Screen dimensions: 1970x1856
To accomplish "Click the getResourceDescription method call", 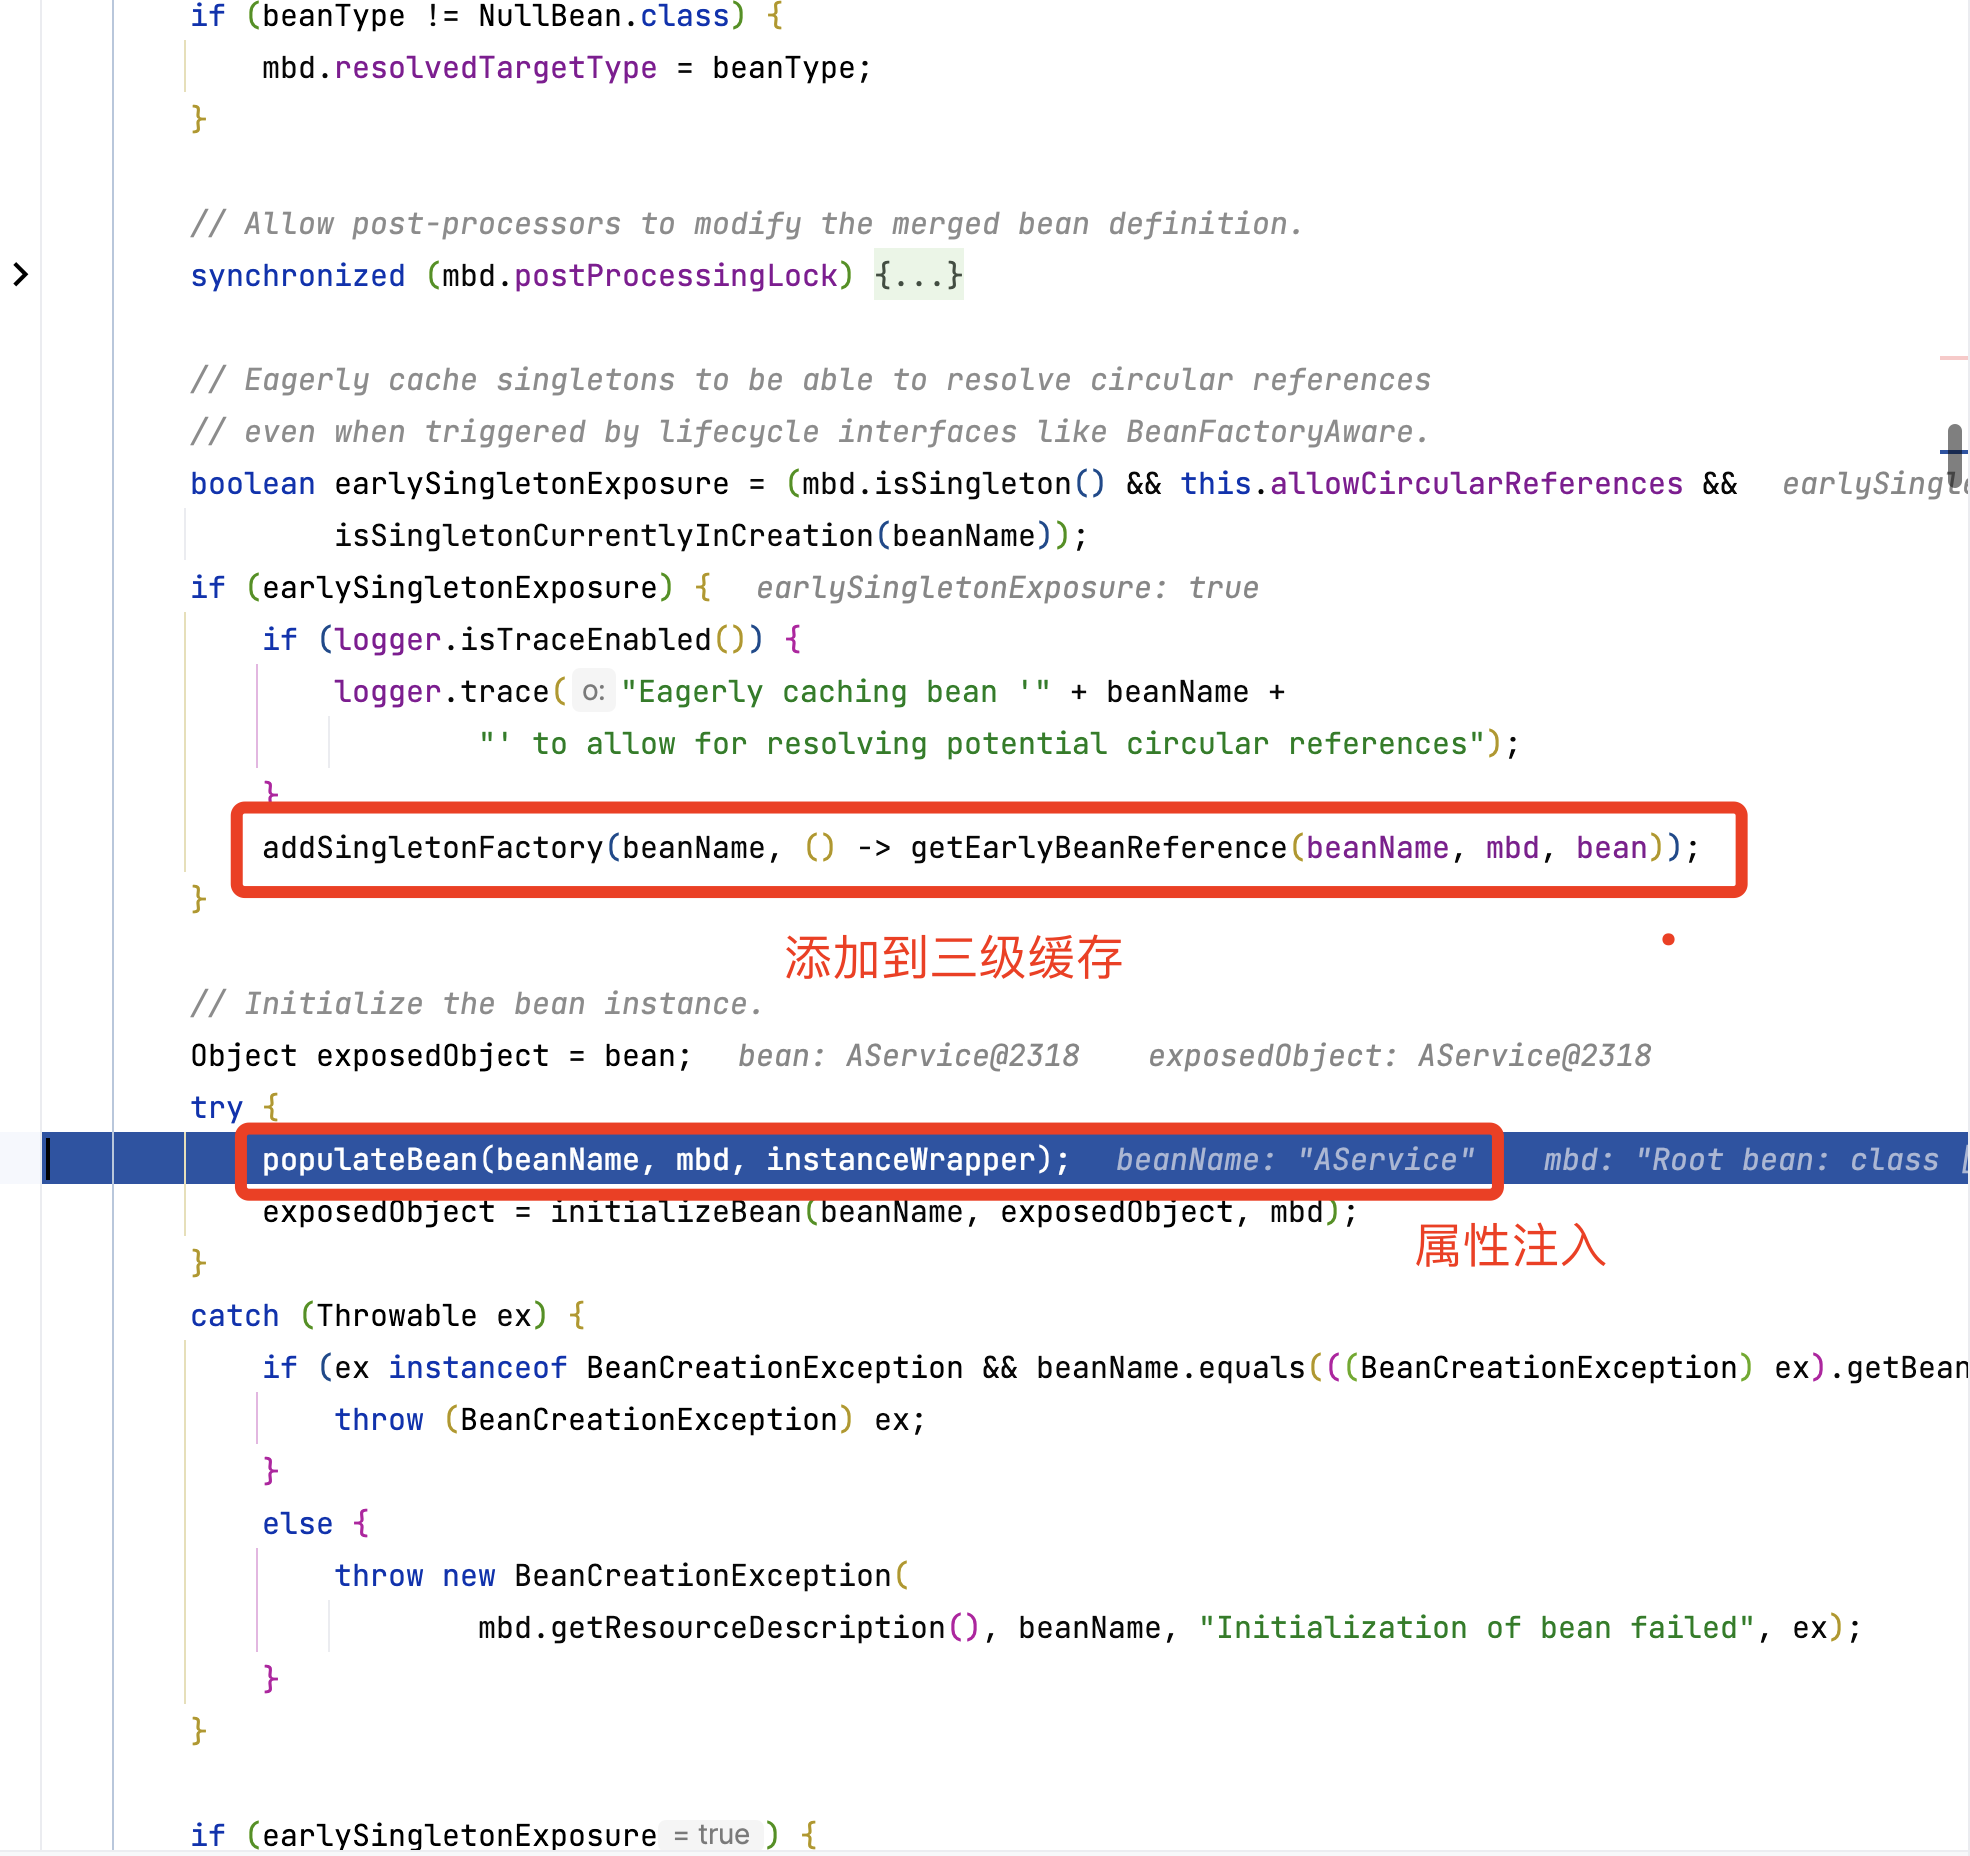I will 747,1628.
